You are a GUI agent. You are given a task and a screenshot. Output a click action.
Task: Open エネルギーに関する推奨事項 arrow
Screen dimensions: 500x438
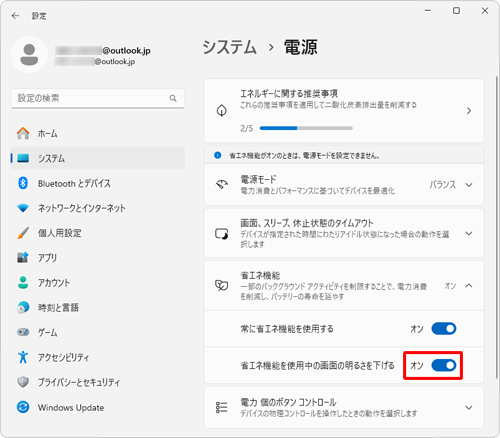tap(469, 111)
